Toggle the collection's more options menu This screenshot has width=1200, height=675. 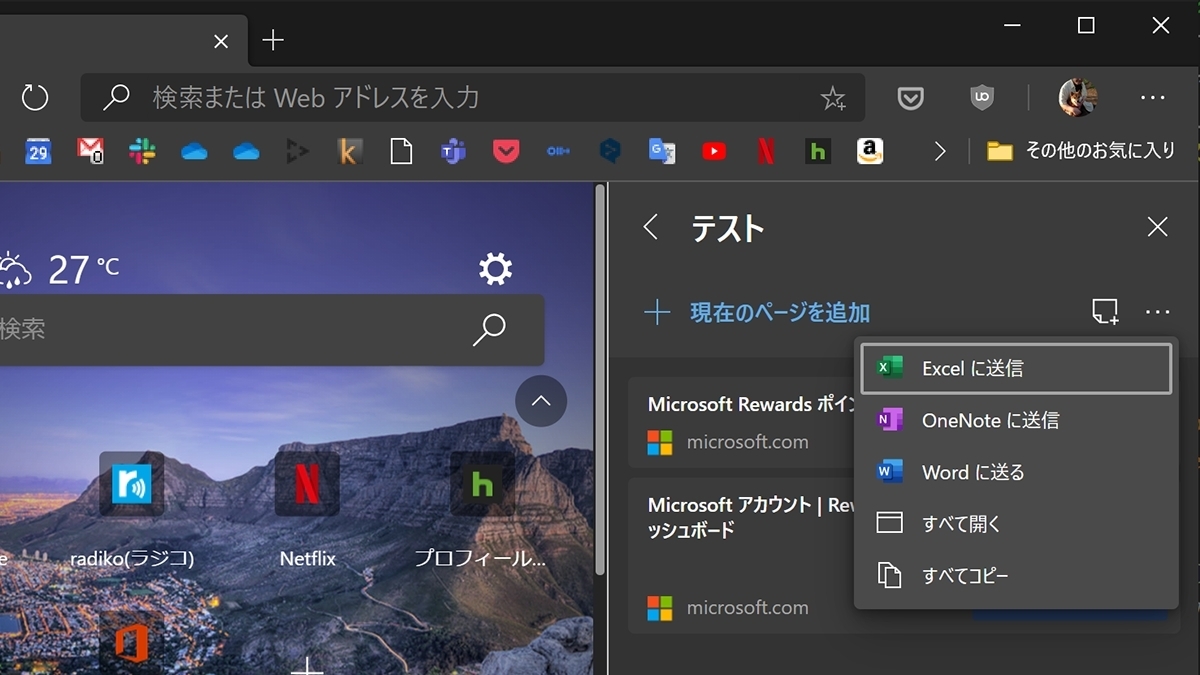[1158, 312]
